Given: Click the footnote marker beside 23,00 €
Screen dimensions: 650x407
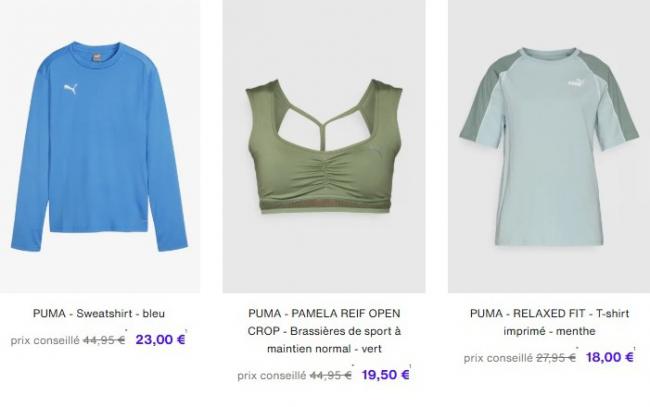Looking at the screenshot, I should click(x=186, y=331).
